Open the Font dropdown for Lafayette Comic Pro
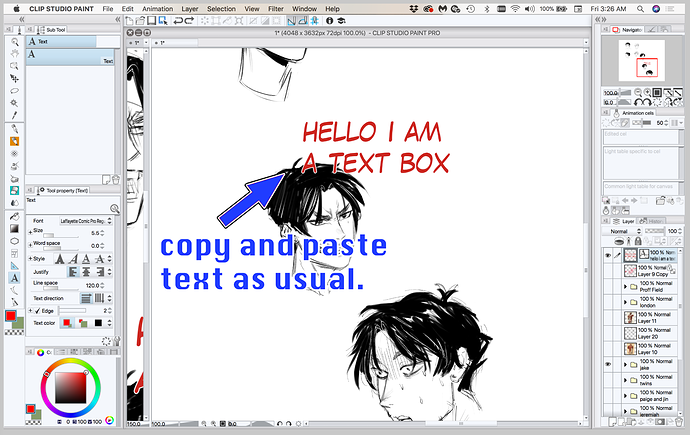This screenshot has width=690, height=435. [x=84, y=219]
